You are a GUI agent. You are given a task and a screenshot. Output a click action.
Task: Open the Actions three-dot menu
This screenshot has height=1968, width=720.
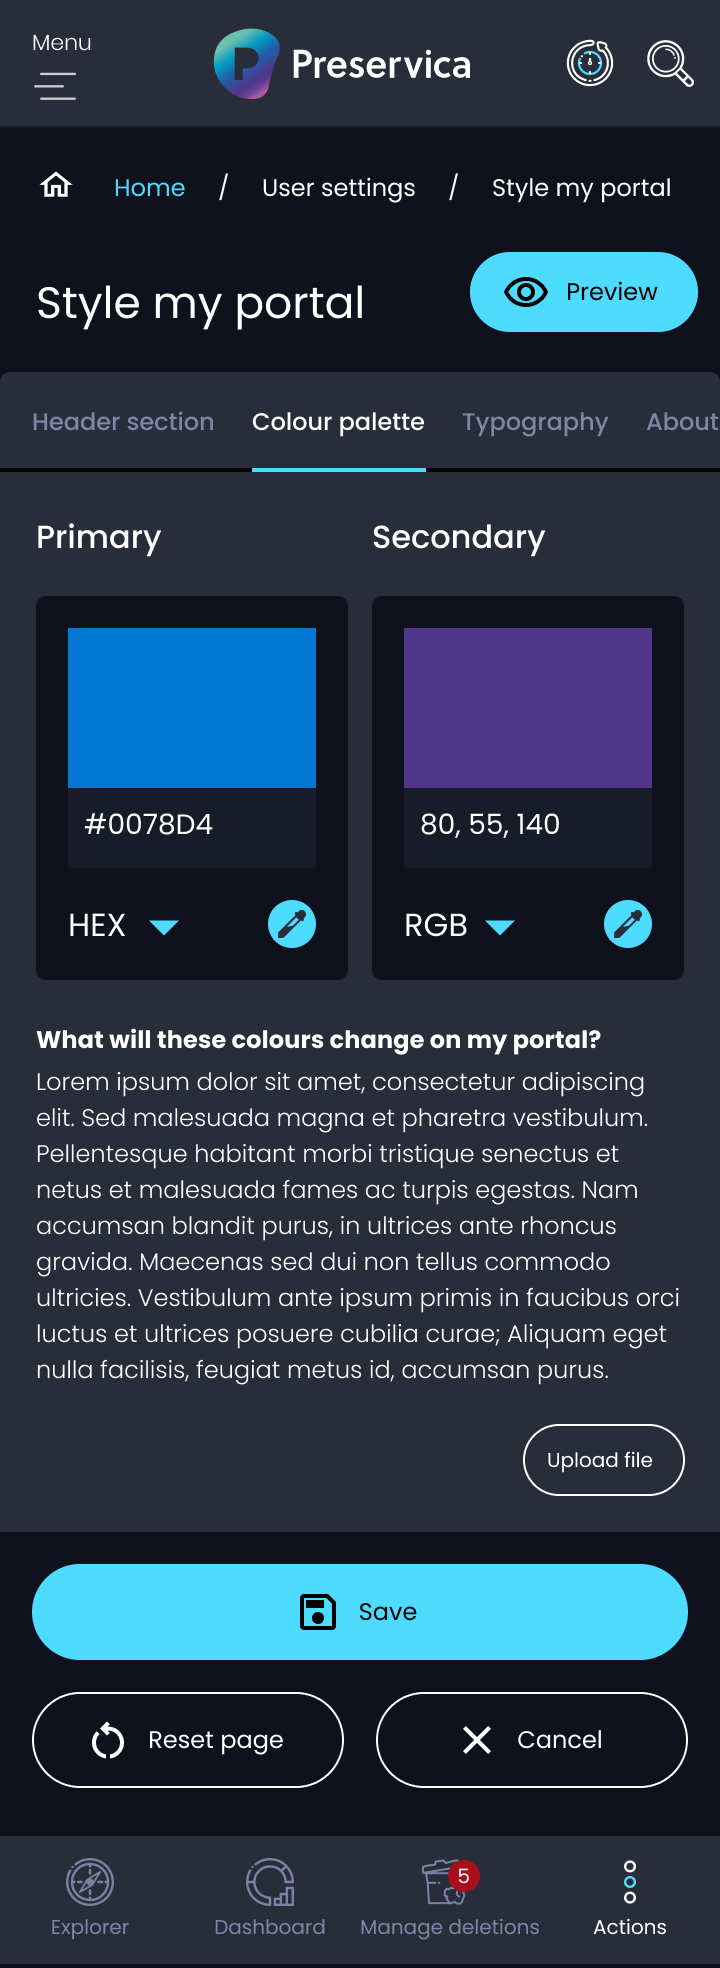(x=630, y=1898)
